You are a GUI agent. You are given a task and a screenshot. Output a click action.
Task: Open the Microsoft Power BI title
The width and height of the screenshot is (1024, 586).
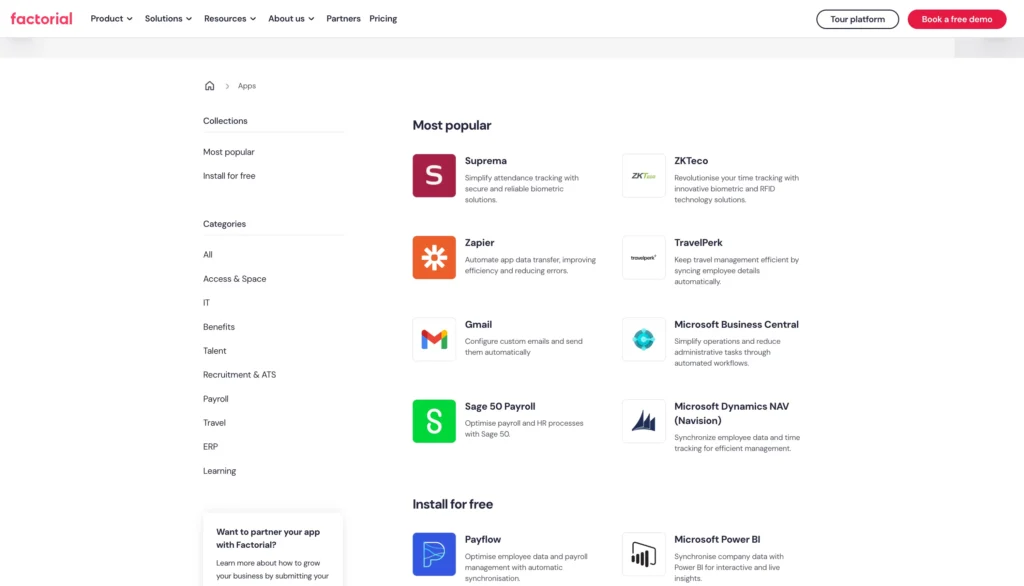[x=717, y=540]
